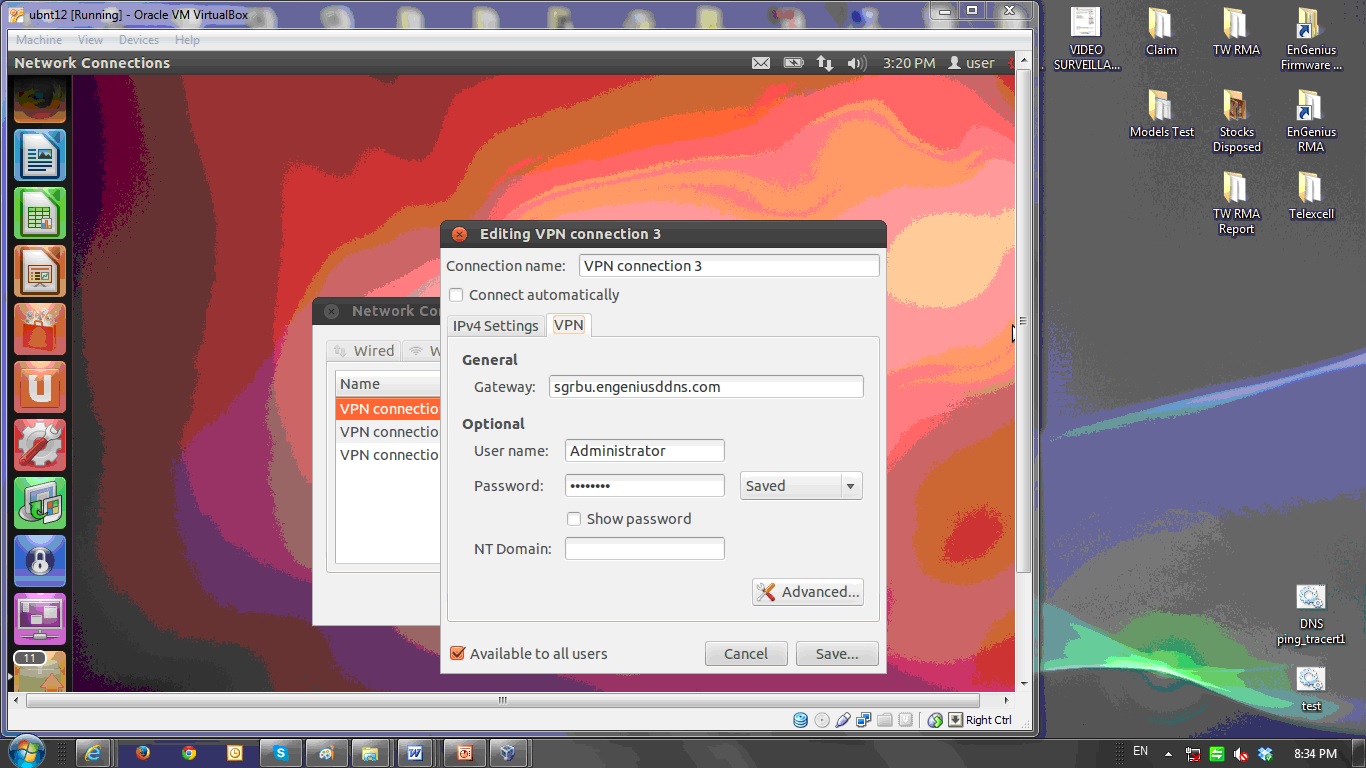This screenshot has height=768, width=1366.
Task: Open the network indicator arrows icon
Action: tap(824, 63)
